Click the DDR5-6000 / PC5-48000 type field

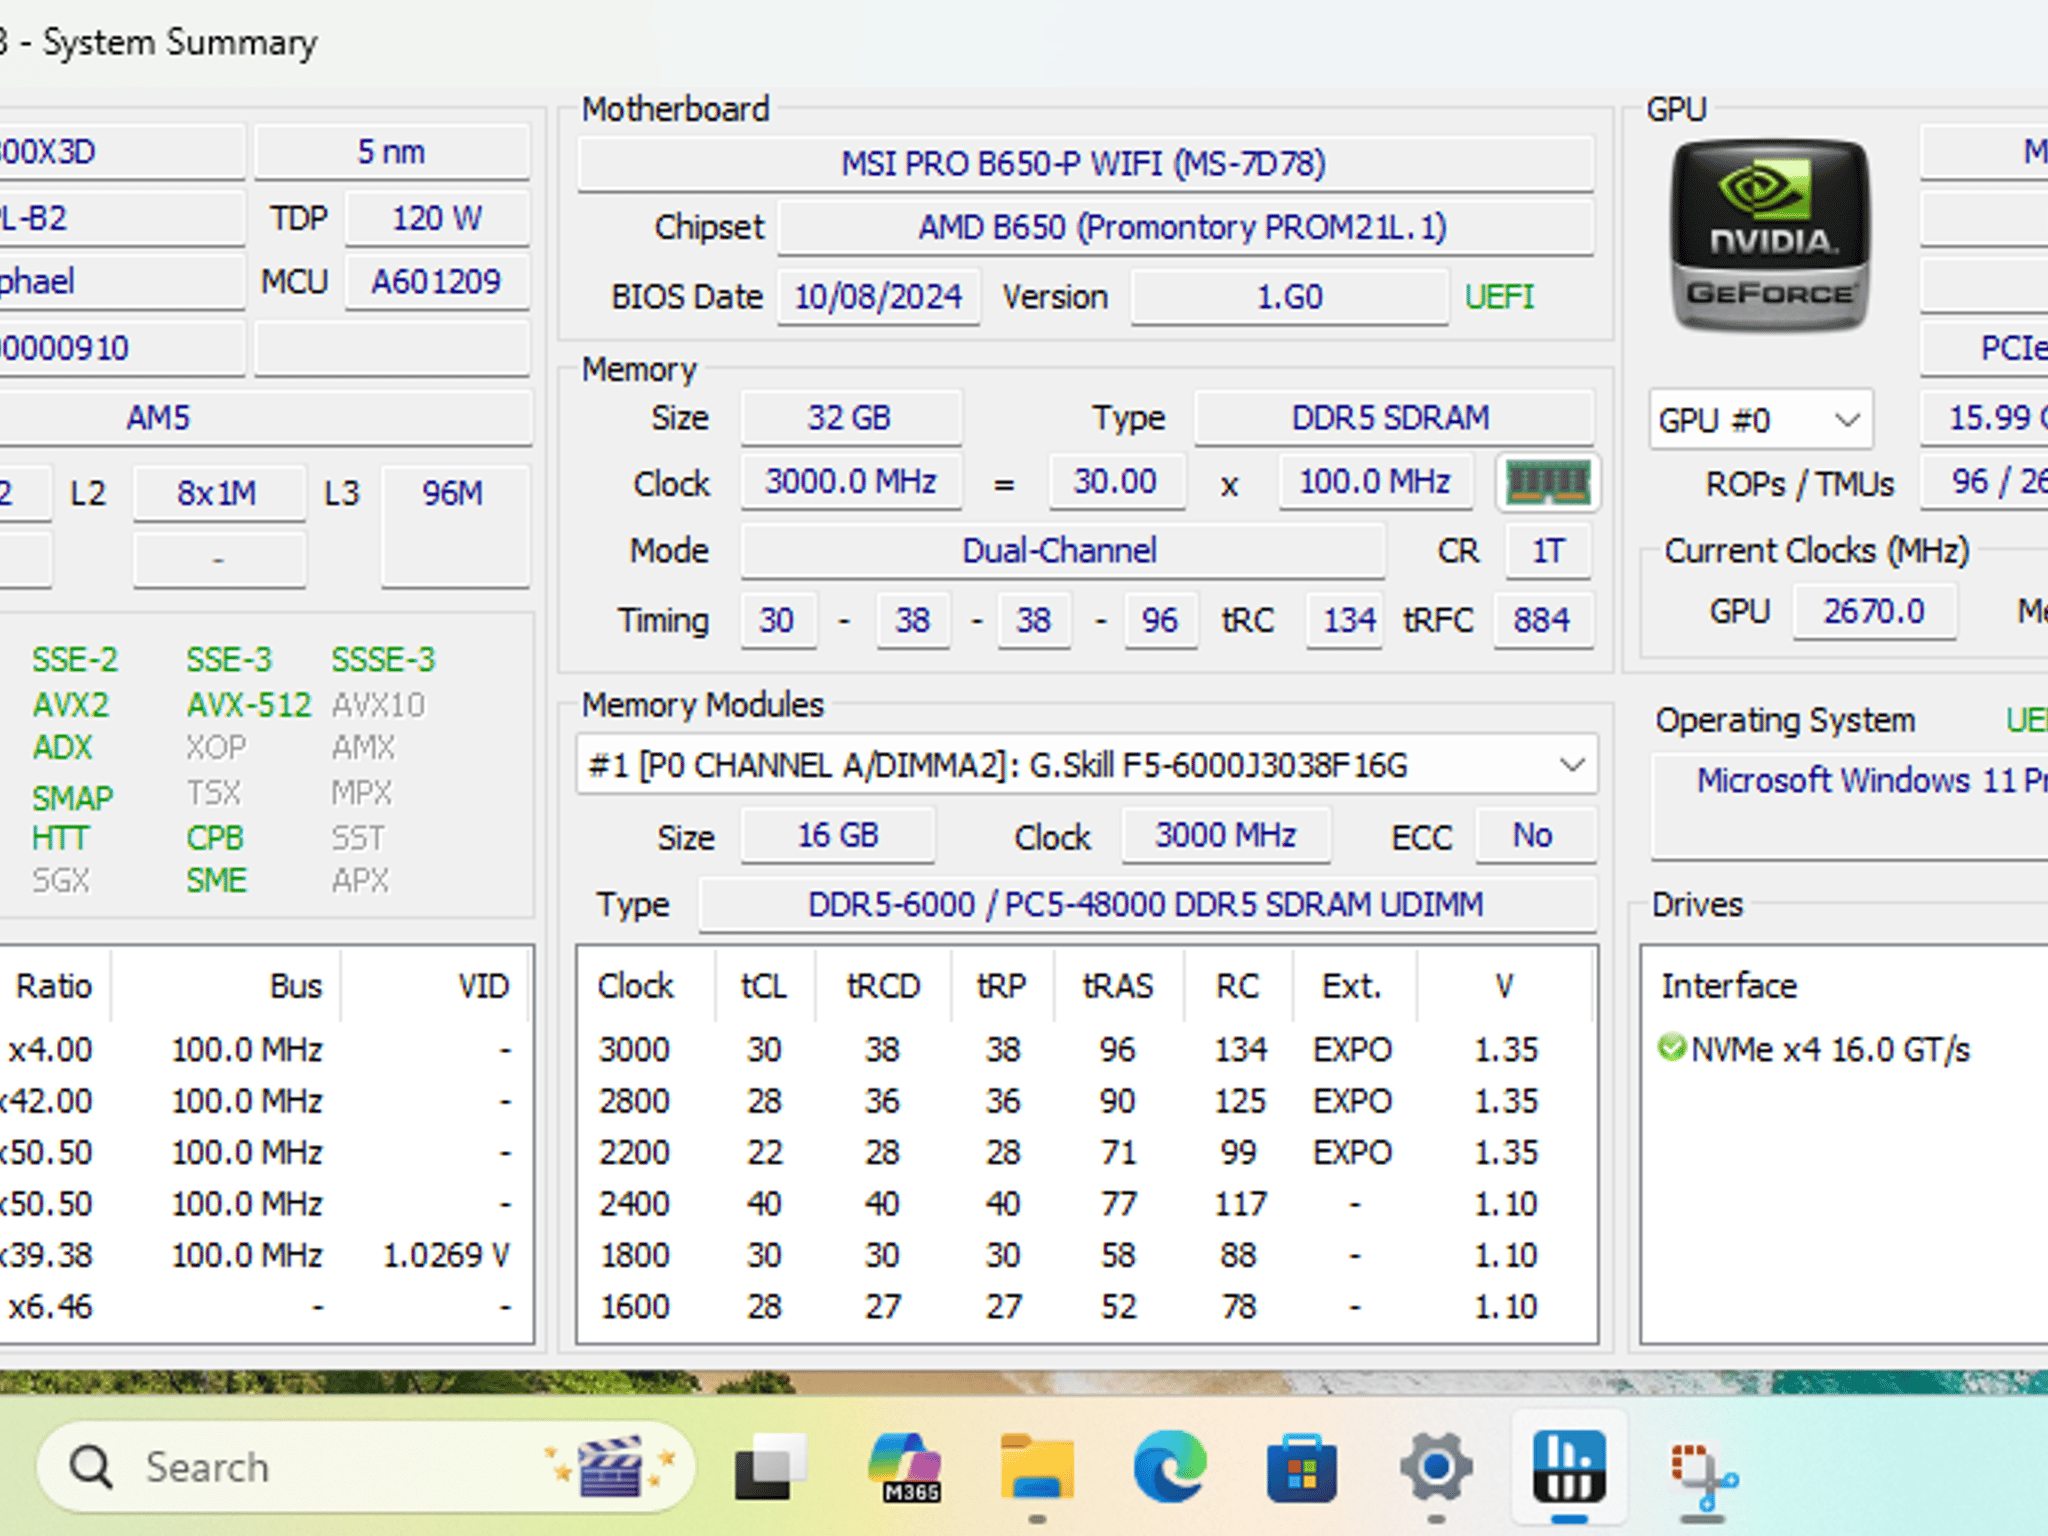(1146, 905)
